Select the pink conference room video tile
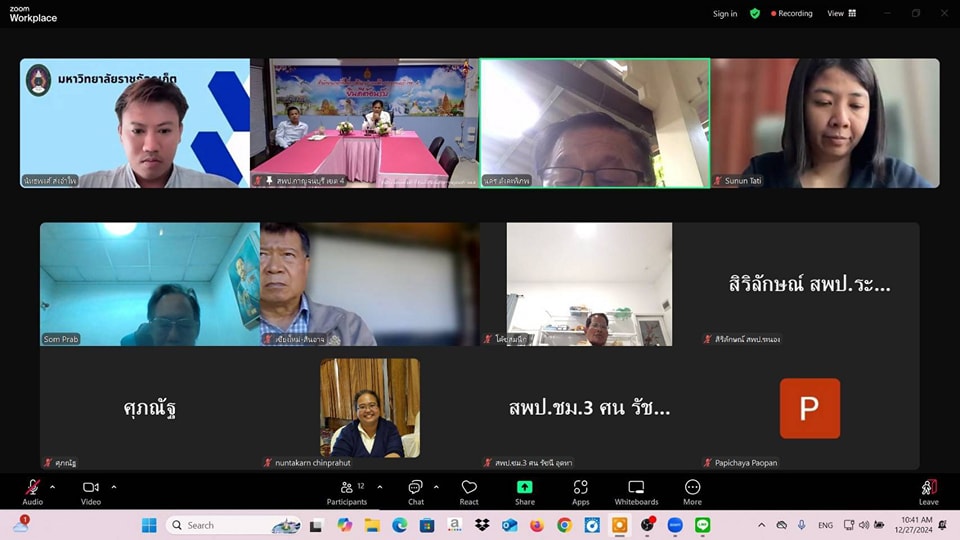Image resolution: width=960 pixels, height=540 pixels. click(x=364, y=123)
